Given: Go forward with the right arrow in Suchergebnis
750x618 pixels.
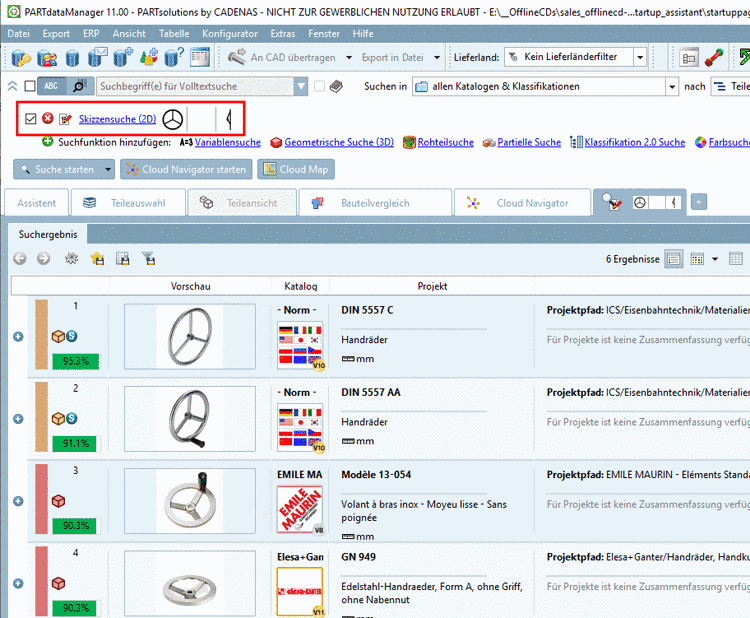Looking at the screenshot, I should pos(44,259).
